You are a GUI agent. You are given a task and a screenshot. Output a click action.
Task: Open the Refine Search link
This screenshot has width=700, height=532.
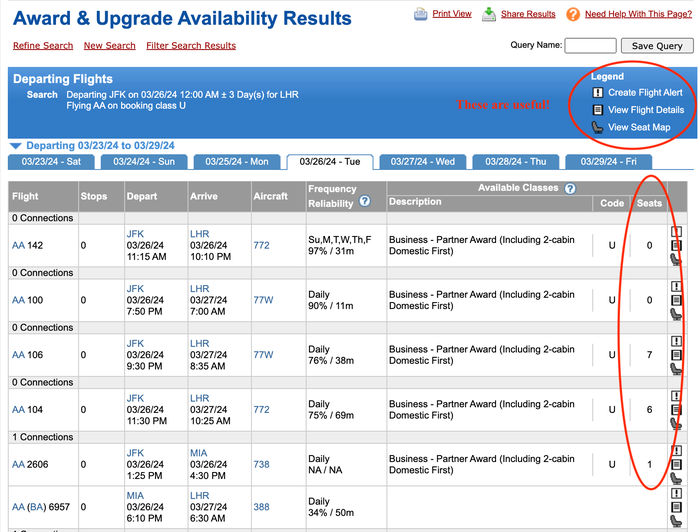click(43, 46)
